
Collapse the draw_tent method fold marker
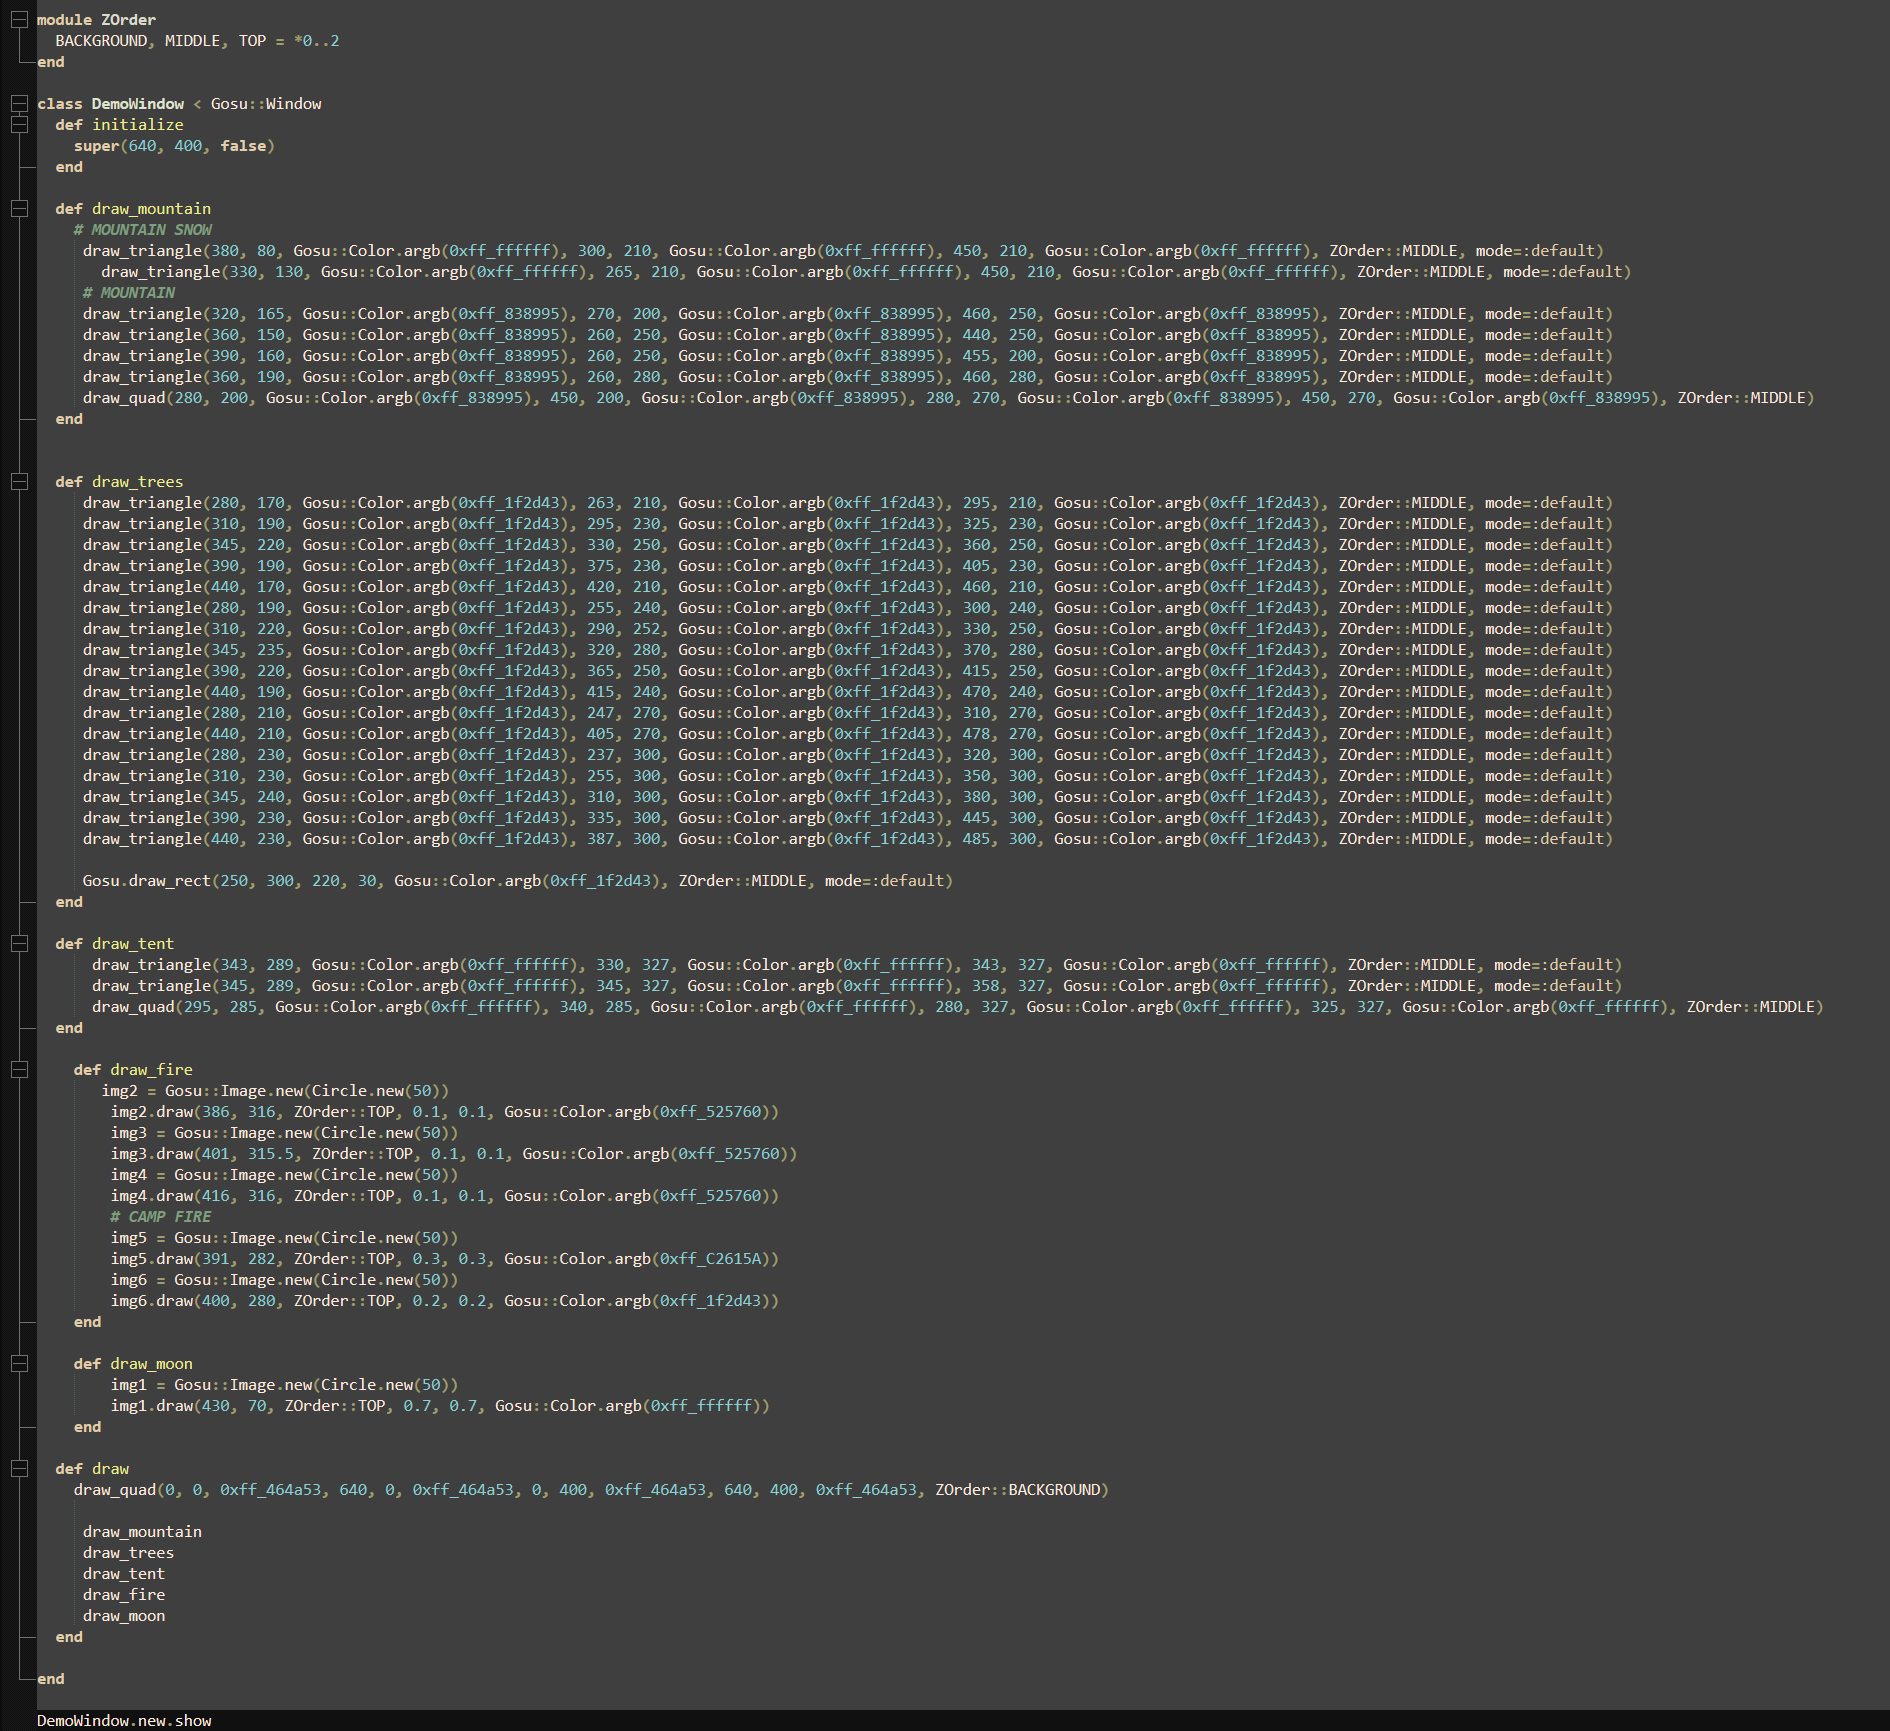[x=19, y=943]
